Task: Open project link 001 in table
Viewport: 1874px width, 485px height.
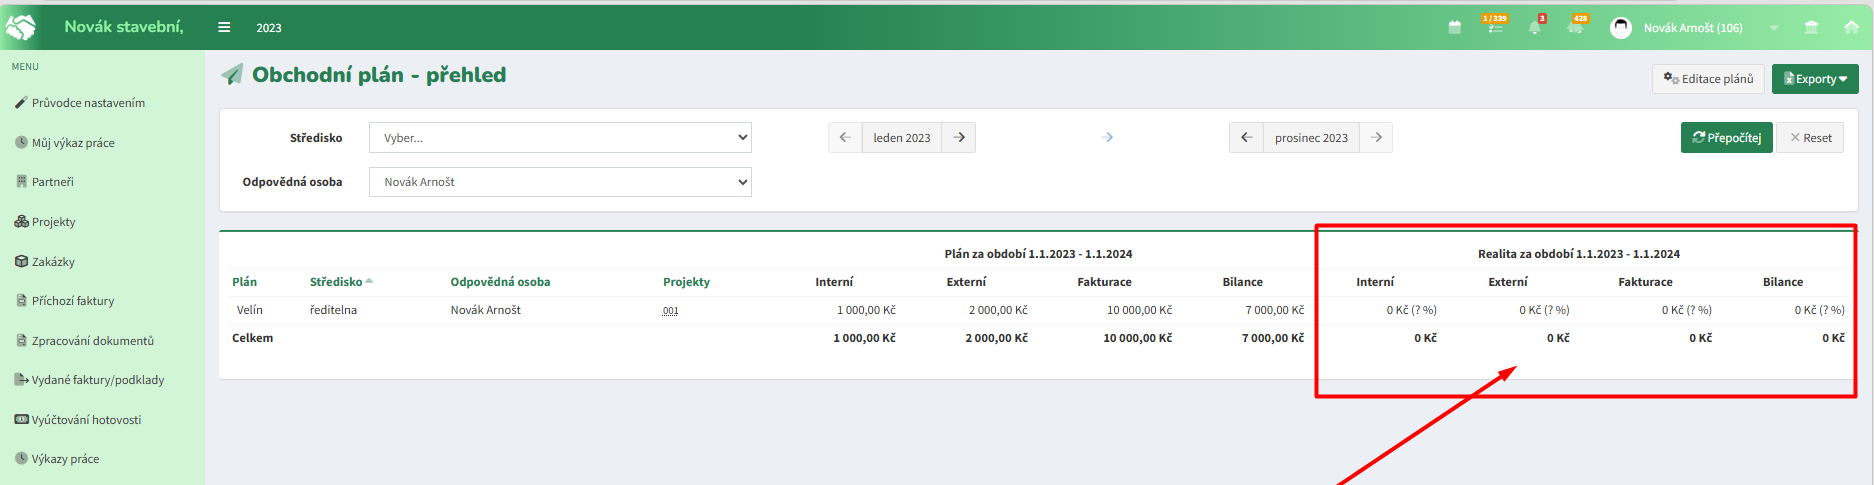Action: (670, 311)
